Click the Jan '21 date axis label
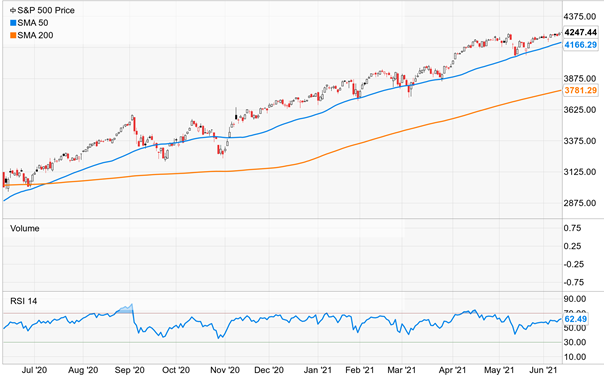Viewport: 604px width, 375px height. click(317, 370)
